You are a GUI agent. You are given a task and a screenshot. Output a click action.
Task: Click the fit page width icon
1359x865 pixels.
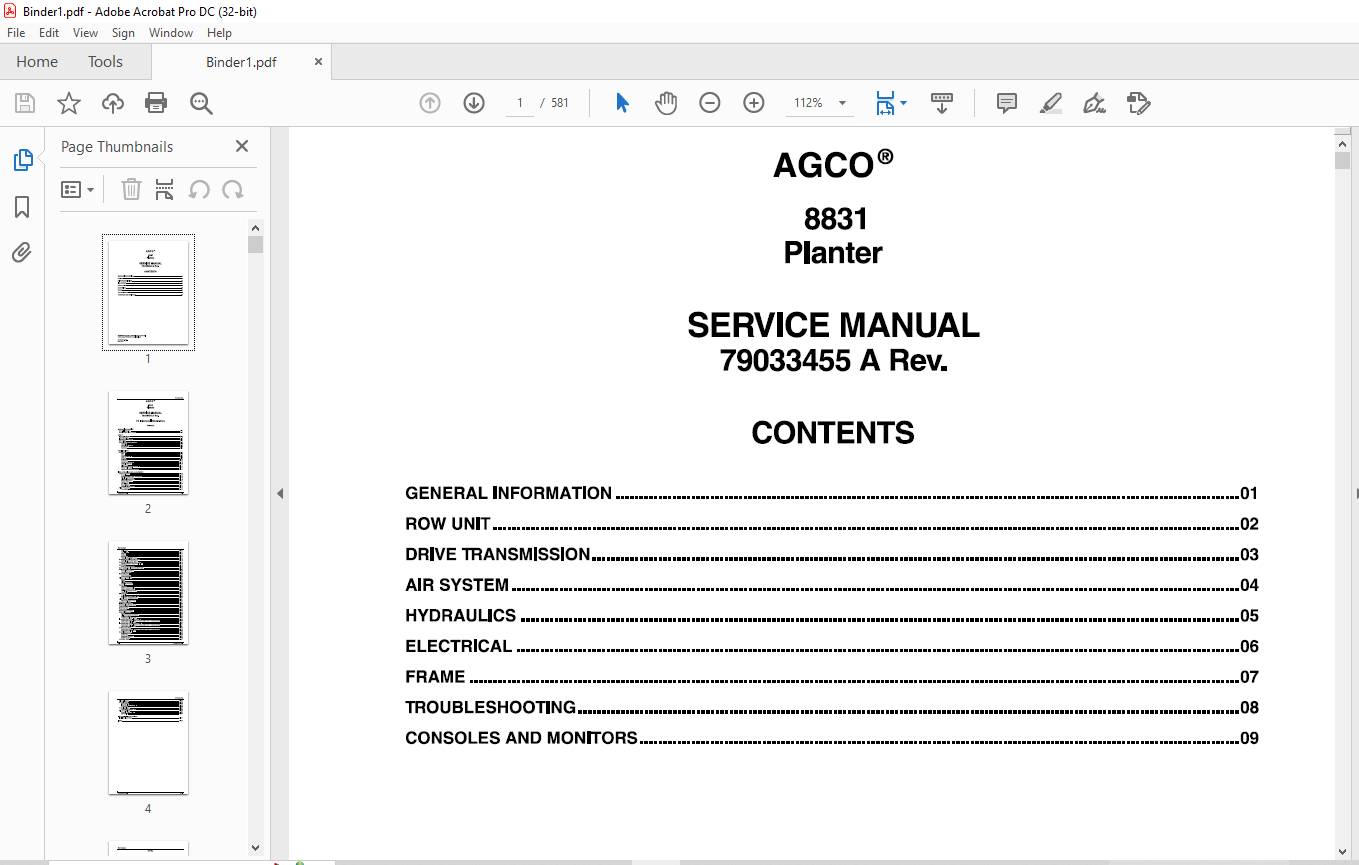tap(885, 103)
